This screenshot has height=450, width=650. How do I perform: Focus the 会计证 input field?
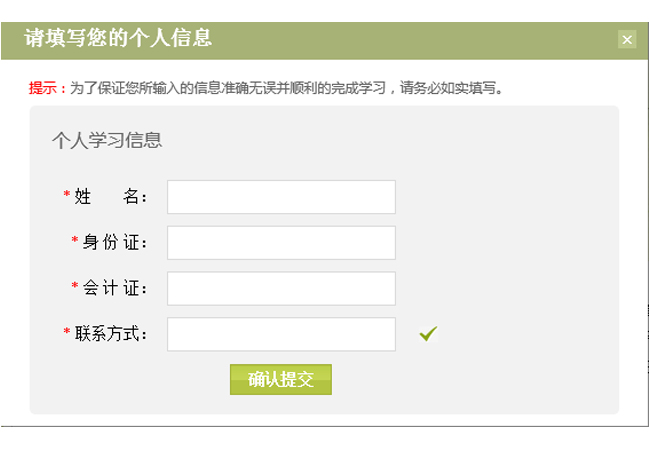point(281,288)
